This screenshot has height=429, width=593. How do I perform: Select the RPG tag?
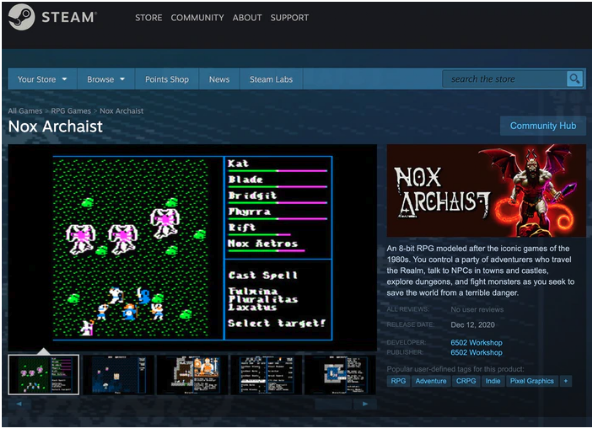click(398, 381)
